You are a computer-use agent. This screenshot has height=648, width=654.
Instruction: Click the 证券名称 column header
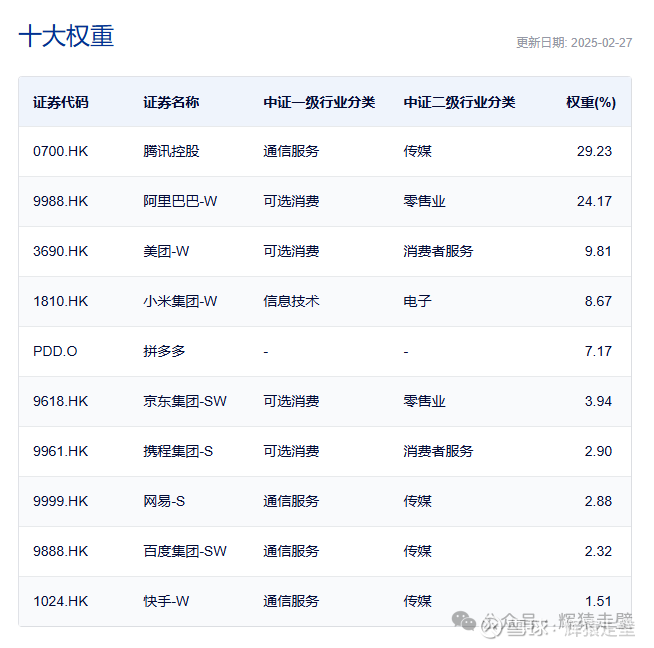[171, 102]
